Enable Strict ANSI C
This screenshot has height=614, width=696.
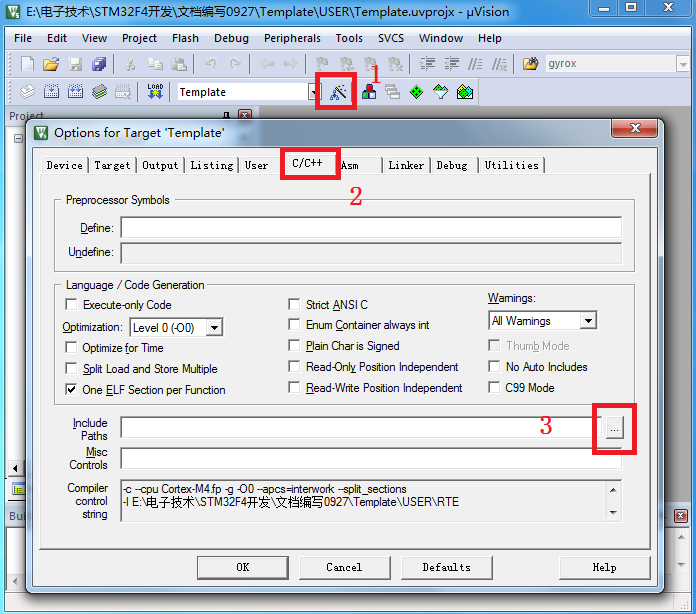coord(294,305)
